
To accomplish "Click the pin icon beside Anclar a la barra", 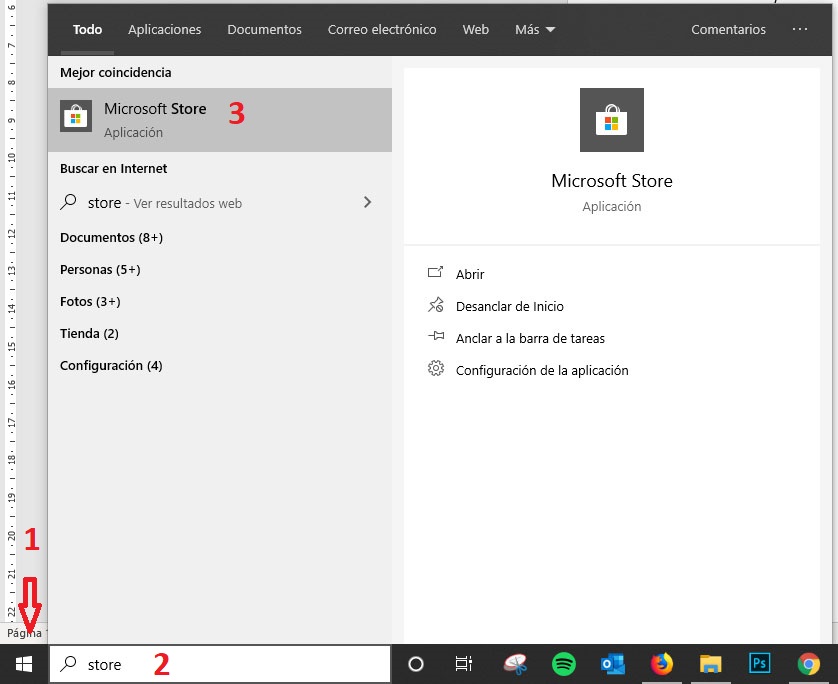I will (x=436, y=336).
